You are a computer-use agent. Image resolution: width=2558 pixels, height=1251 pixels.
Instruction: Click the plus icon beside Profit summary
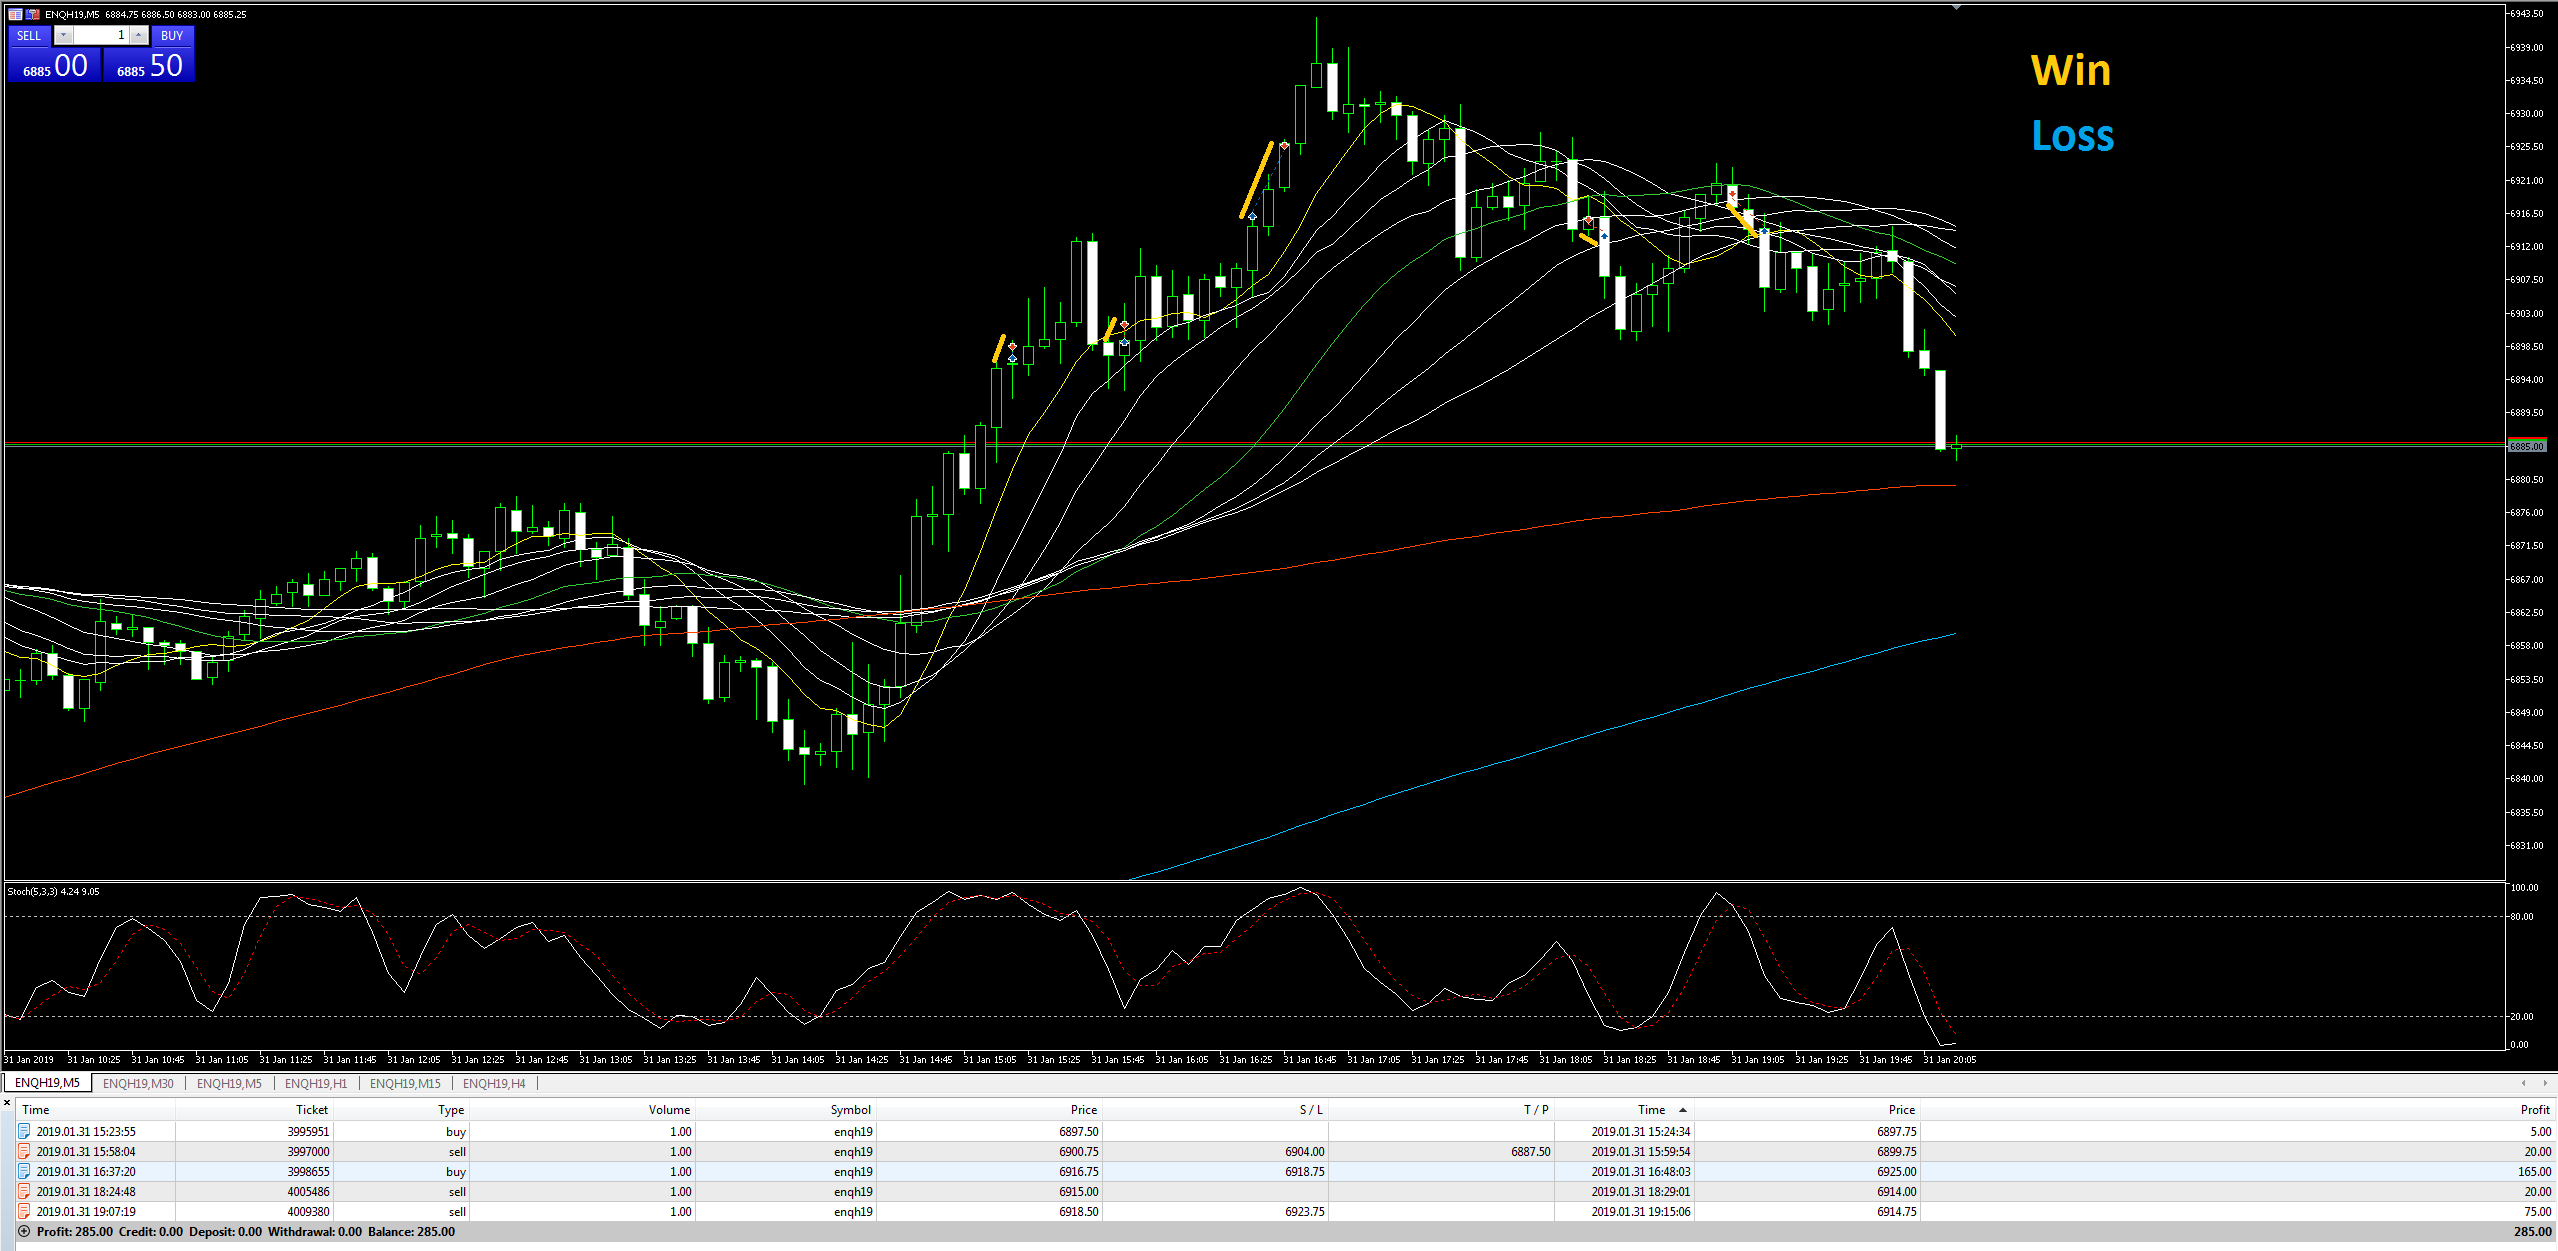(24, 1232)
